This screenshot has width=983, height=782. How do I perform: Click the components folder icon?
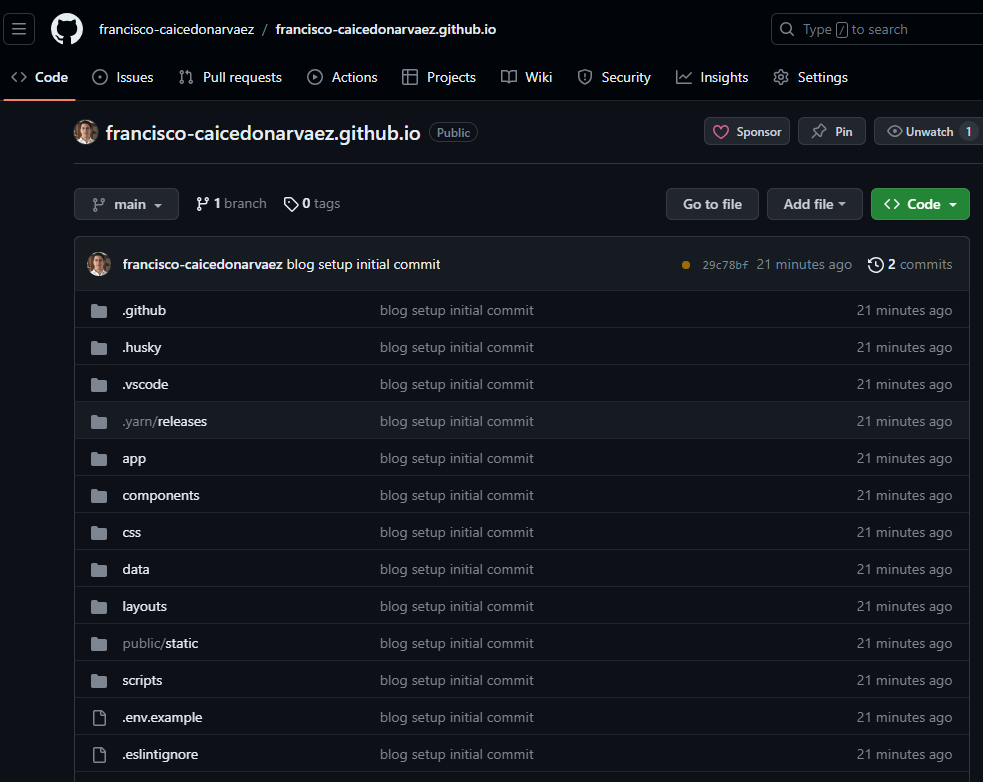(99, 495)
